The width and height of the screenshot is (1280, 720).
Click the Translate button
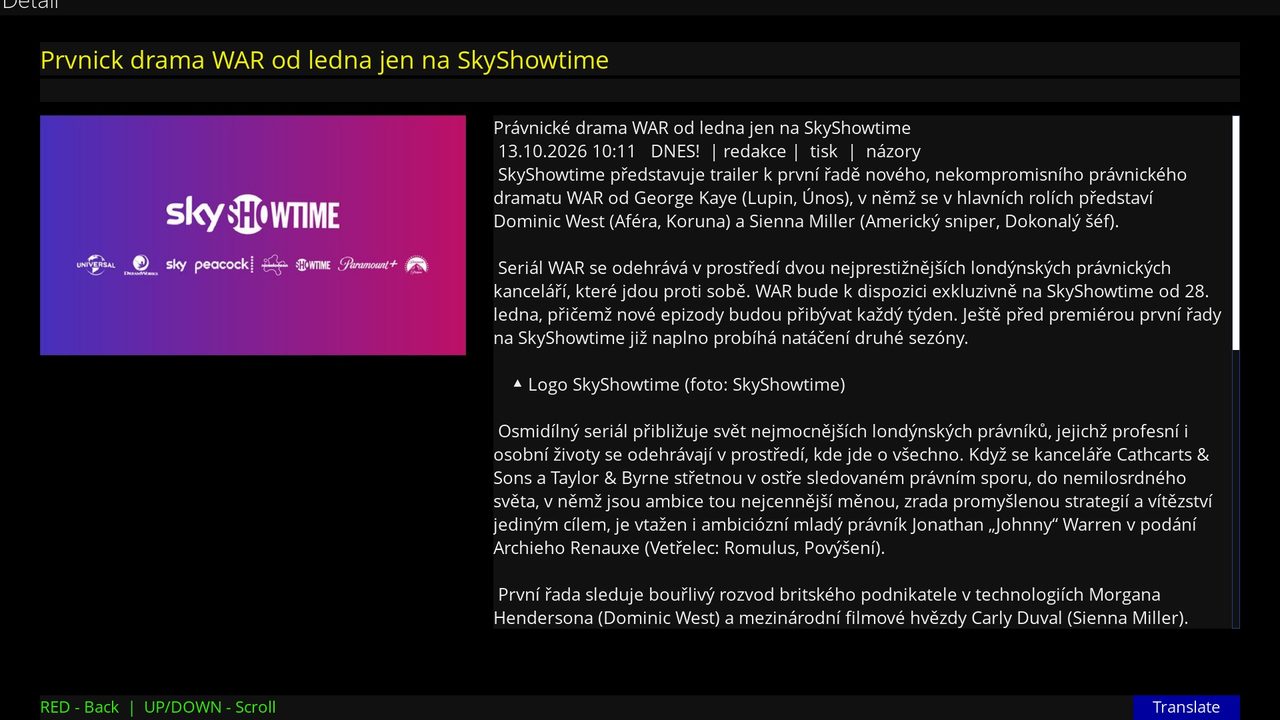[1186, 707]
